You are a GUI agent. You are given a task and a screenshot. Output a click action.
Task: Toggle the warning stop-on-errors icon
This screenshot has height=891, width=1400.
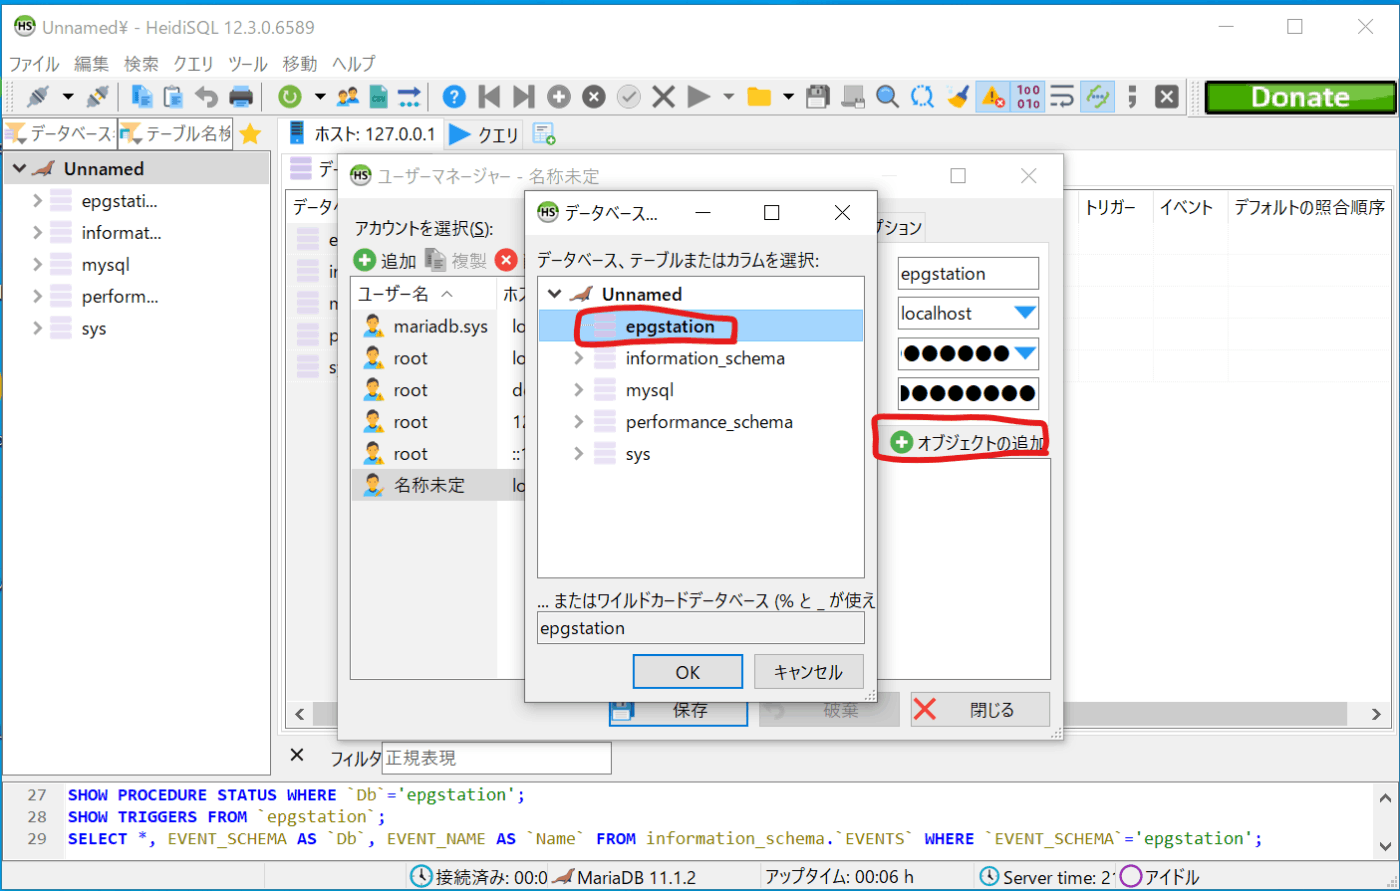coord(992,97)
